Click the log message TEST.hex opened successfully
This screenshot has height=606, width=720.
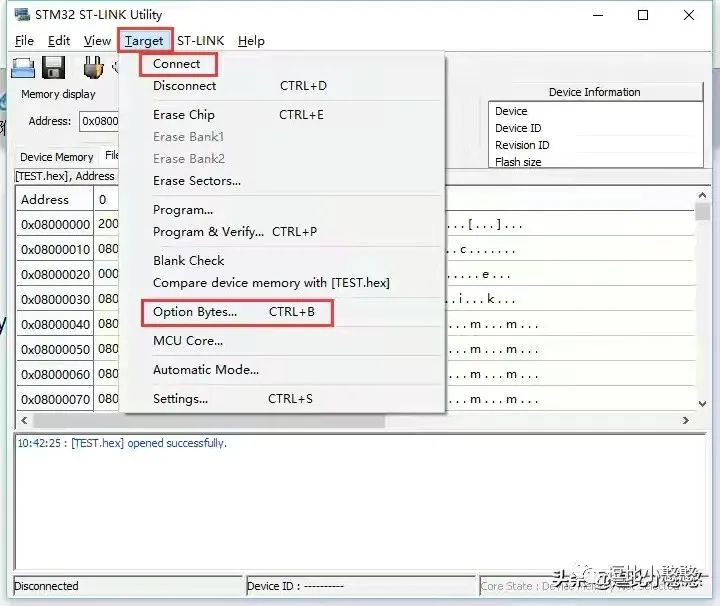point(122,443)
